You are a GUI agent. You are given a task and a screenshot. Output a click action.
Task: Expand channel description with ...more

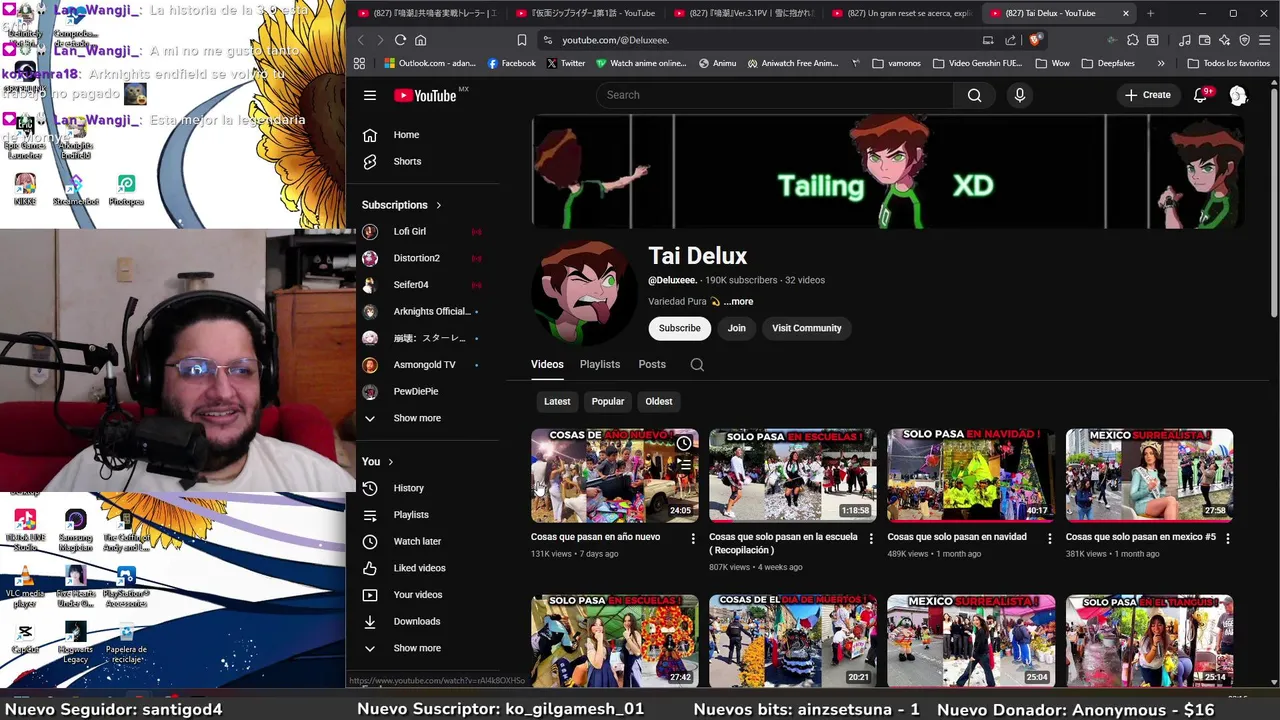[738, 302]
